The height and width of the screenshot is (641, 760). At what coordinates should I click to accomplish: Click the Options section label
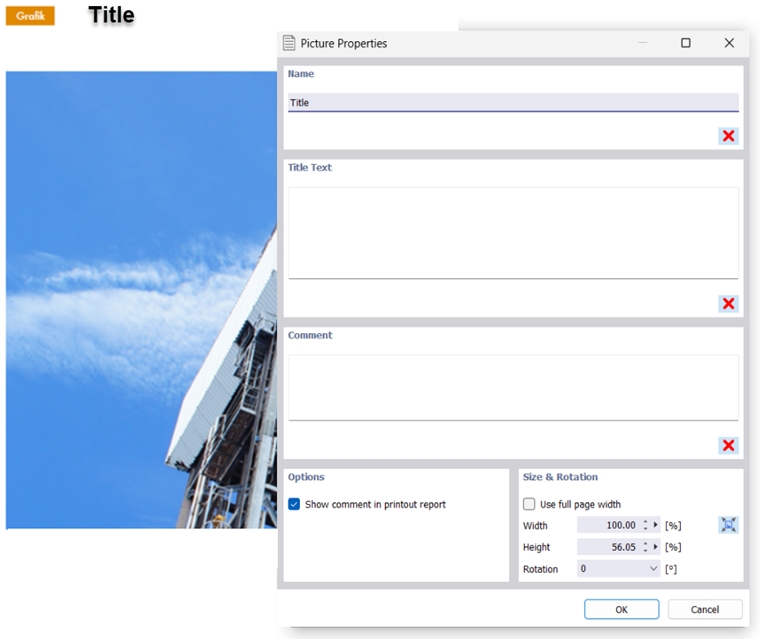pos(306,477)
